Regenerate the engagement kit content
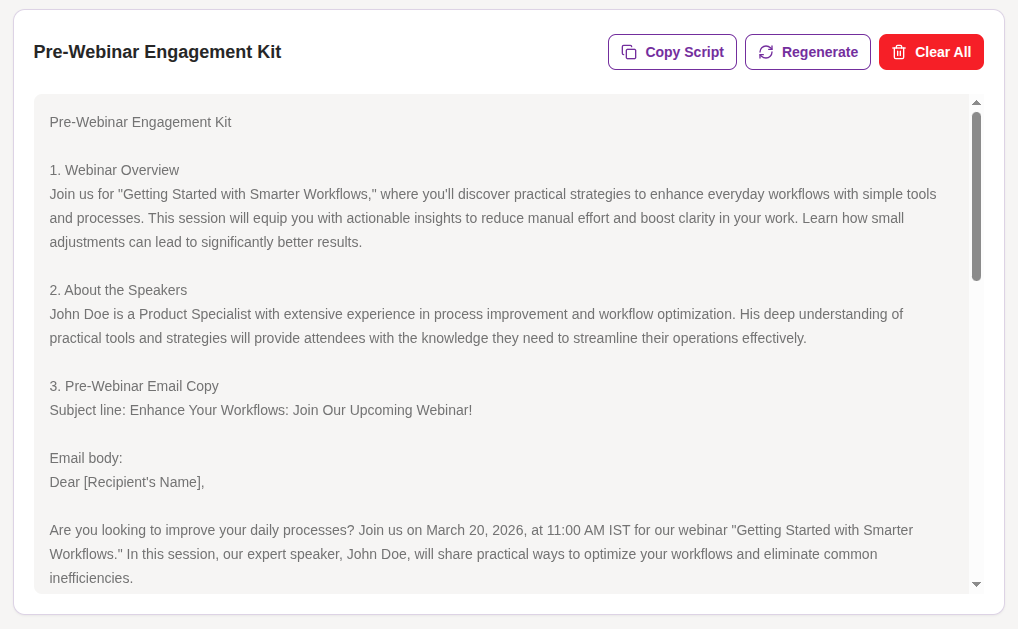This screenshot has width=1018, height=629. pyautogui.click(x=807, y=51)
